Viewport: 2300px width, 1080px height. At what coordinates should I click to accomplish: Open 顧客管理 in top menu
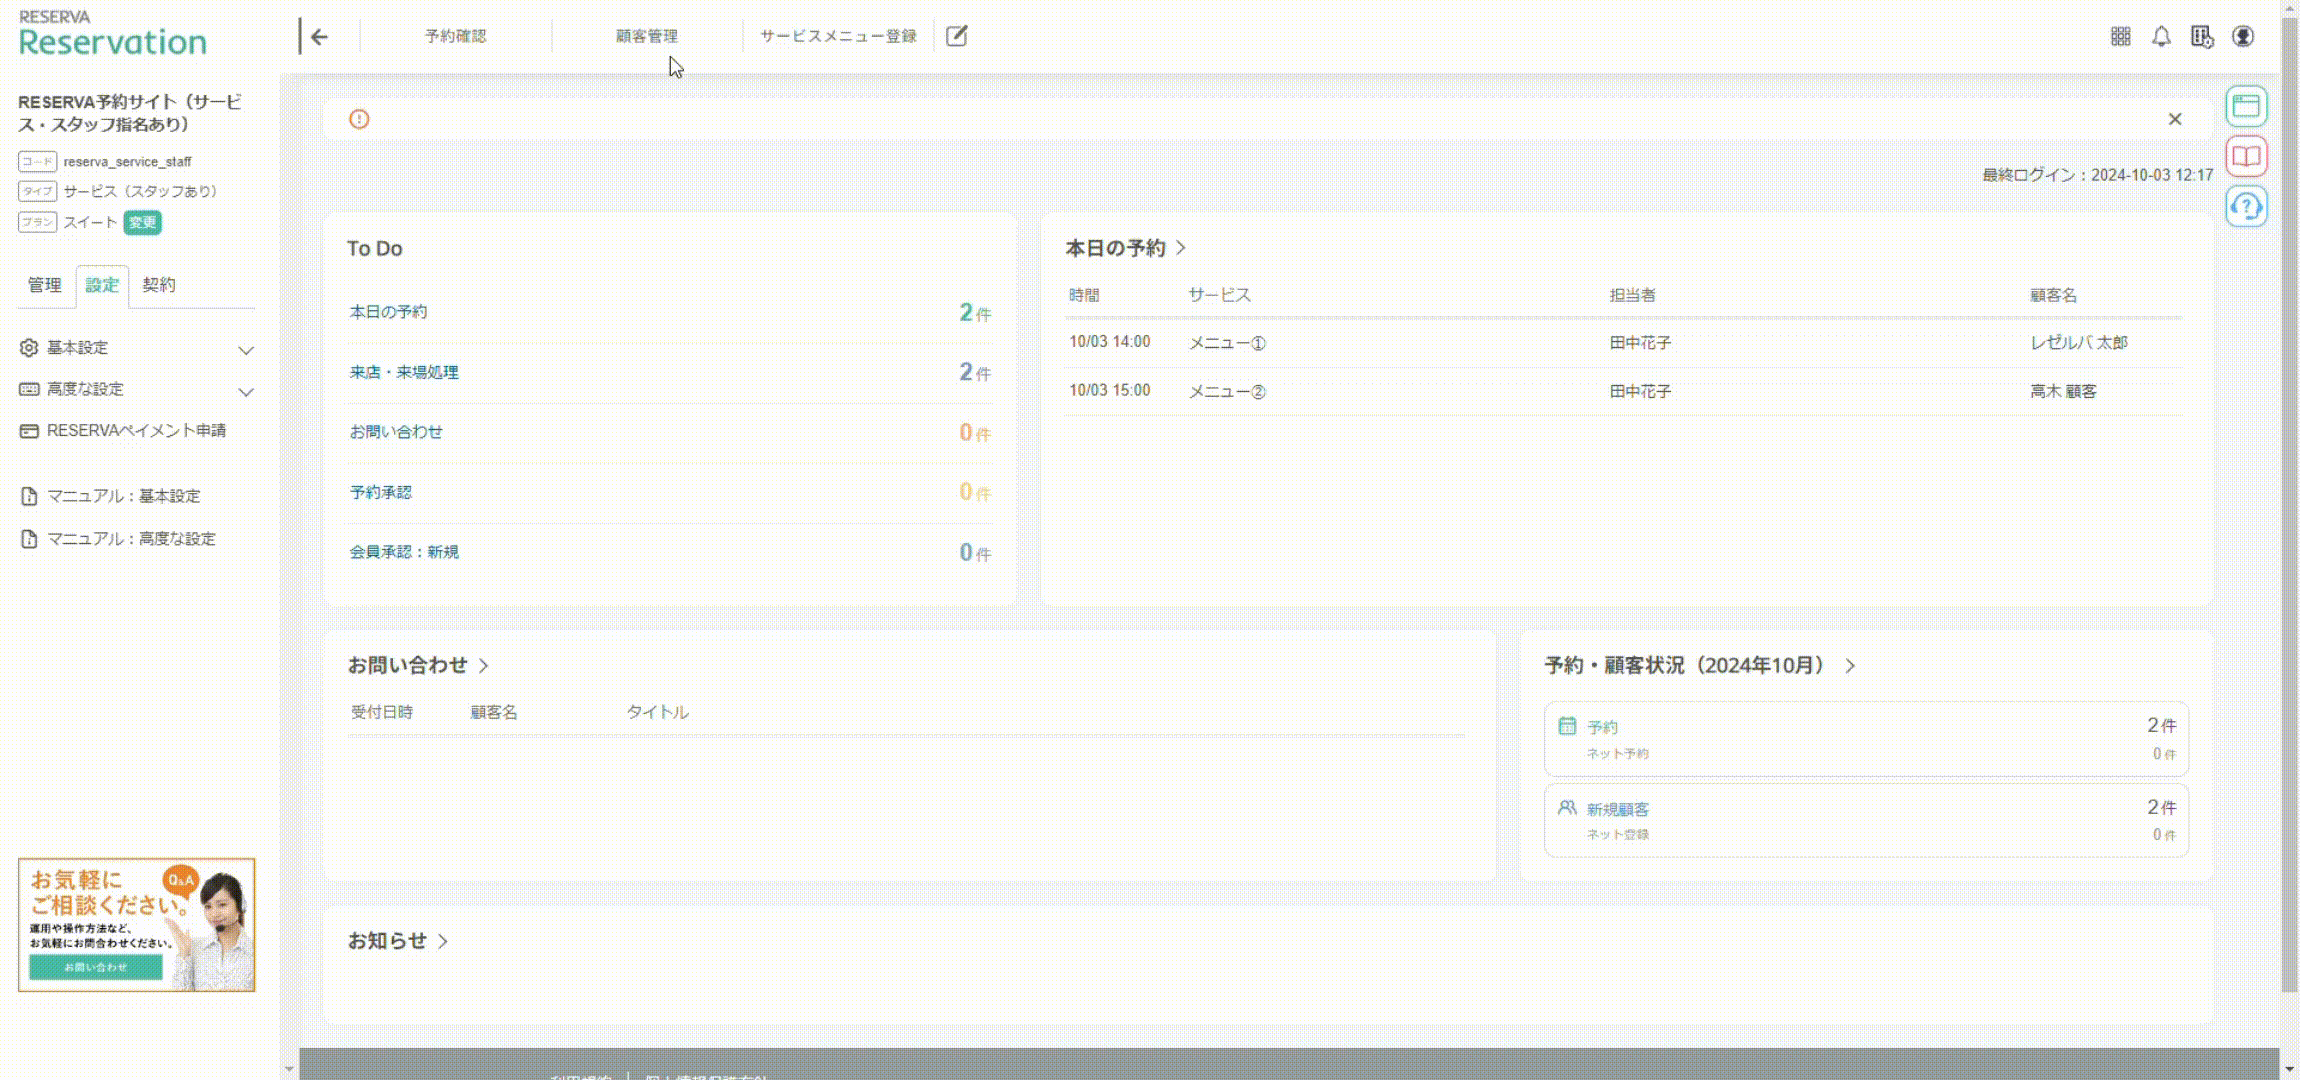tap(646, 37)
